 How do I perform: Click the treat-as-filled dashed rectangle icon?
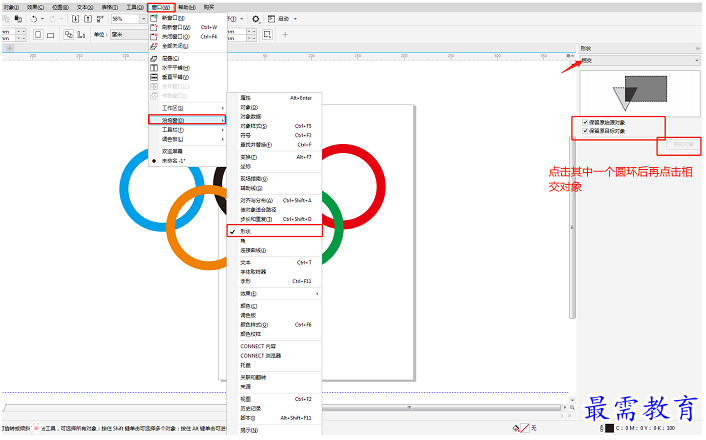click(267, 35)
